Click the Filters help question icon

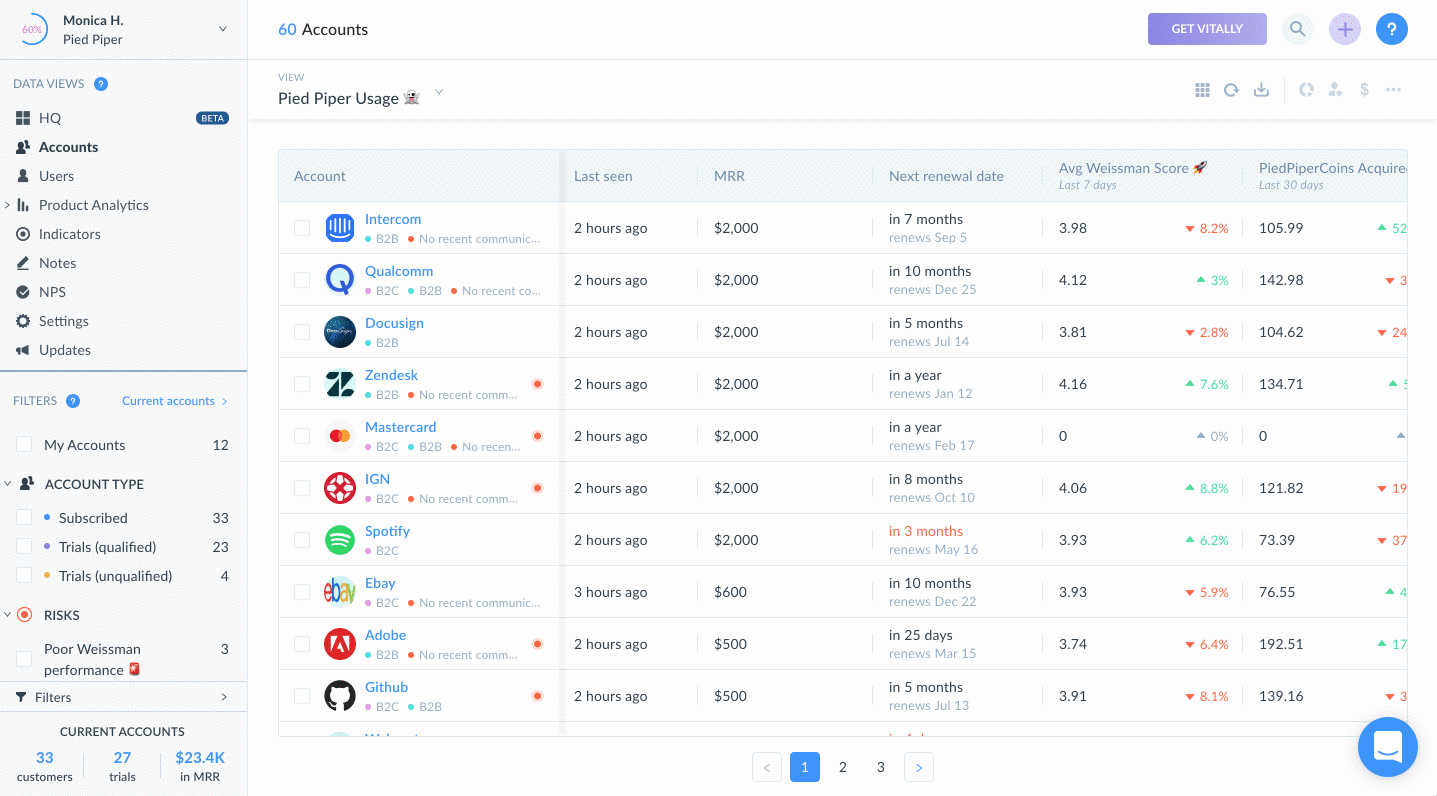(73, 401)
